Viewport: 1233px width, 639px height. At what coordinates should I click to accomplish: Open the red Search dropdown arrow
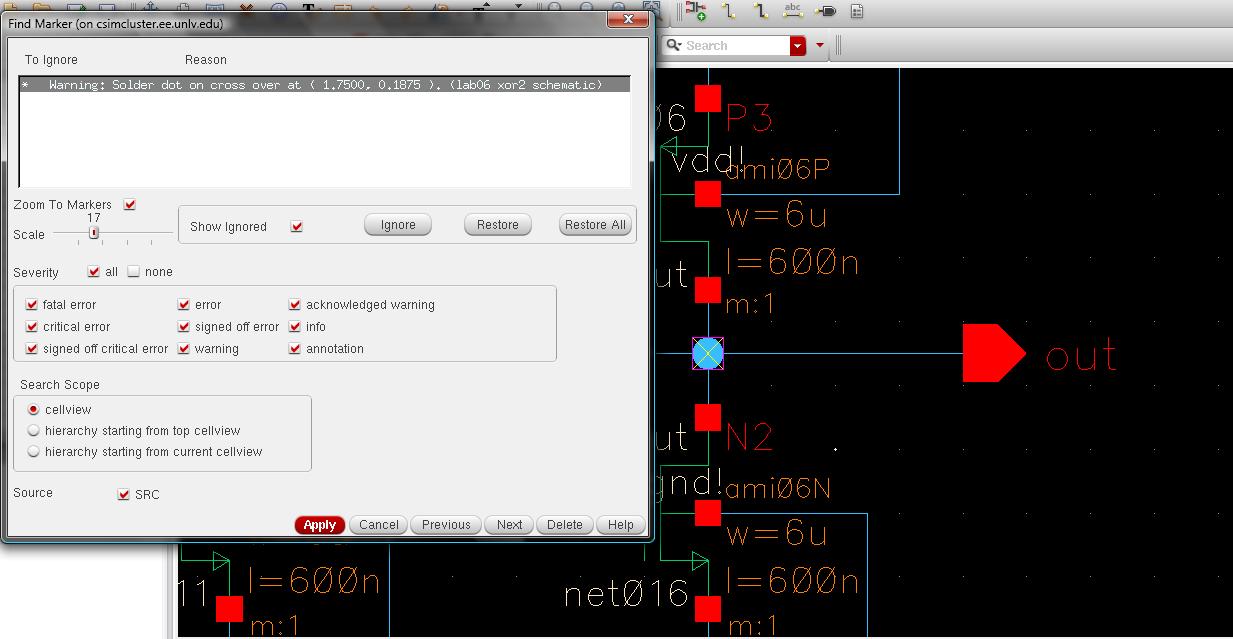[x=798, y=46]
